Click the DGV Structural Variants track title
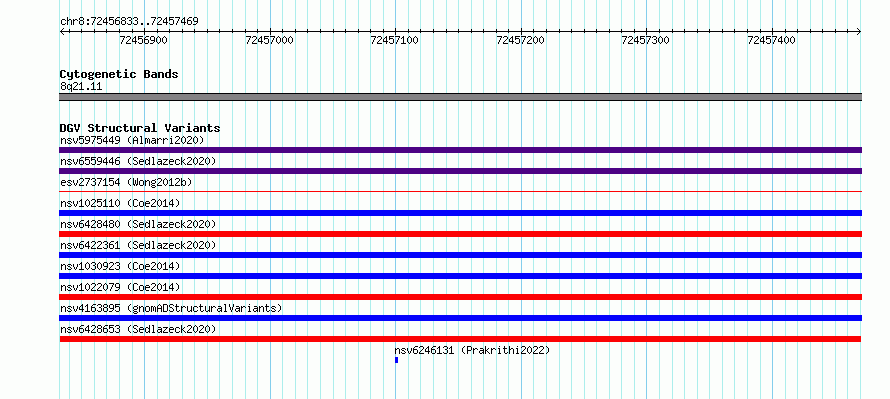 tap(140, 128)
